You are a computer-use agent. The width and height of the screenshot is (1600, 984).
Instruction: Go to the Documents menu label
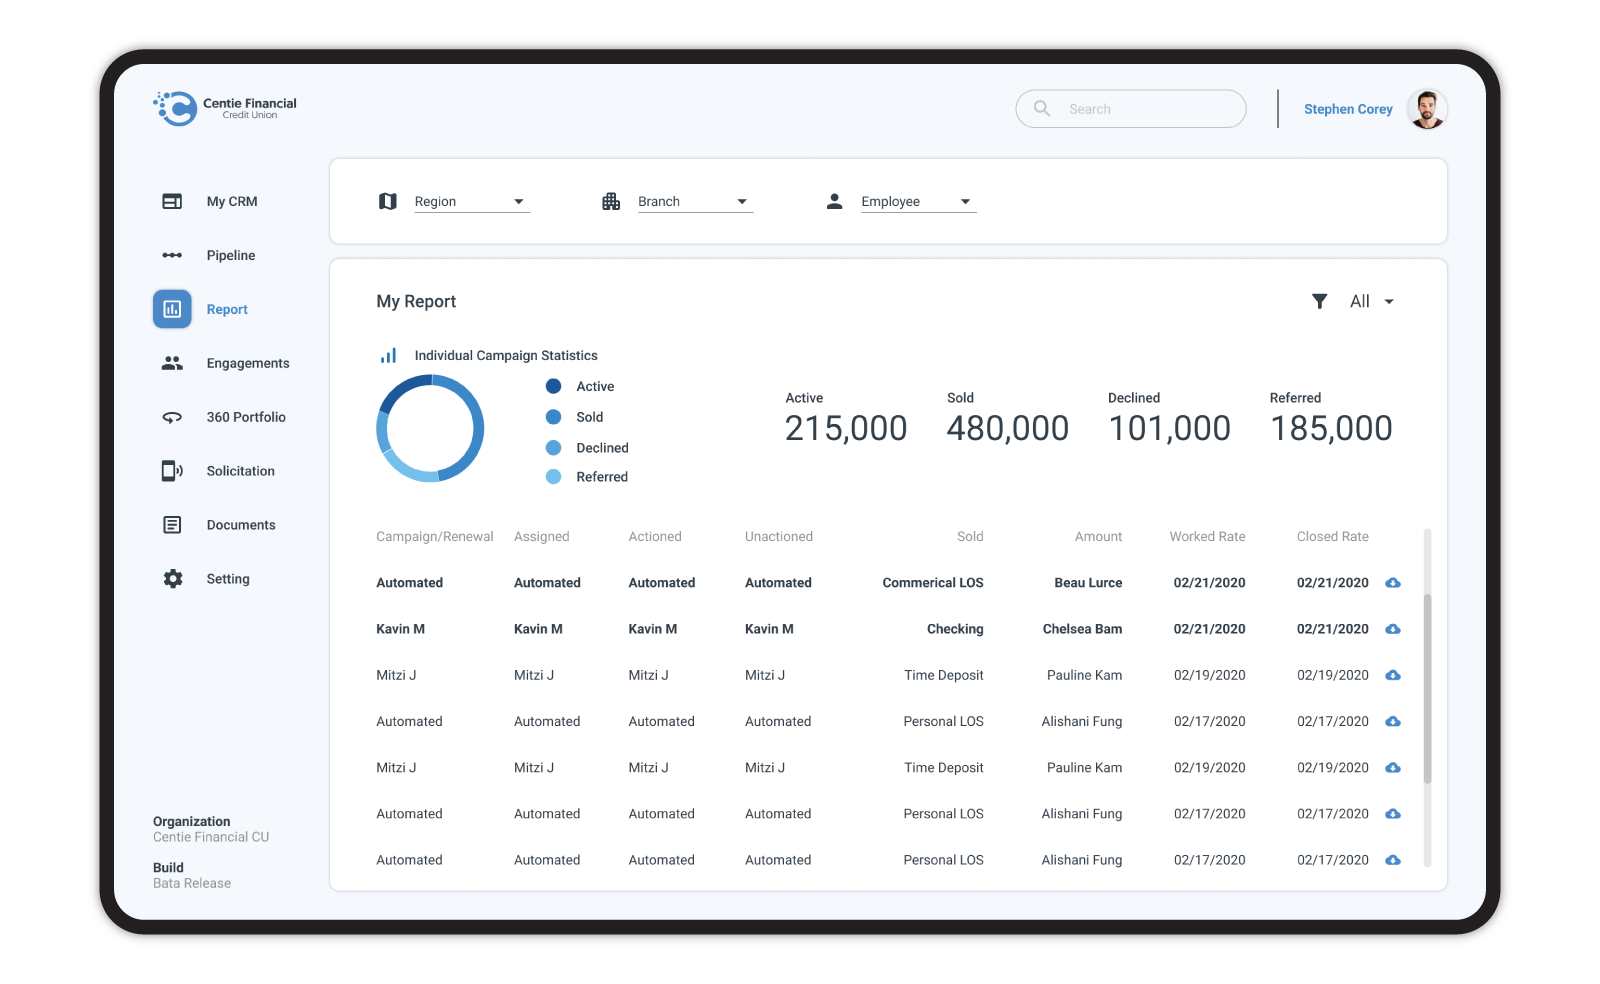pyautogui.click(x=241, y=525)
